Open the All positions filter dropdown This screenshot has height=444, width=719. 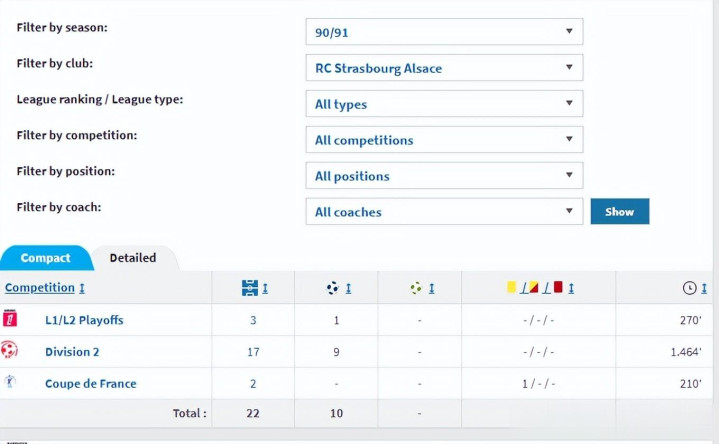pos(443,176)
